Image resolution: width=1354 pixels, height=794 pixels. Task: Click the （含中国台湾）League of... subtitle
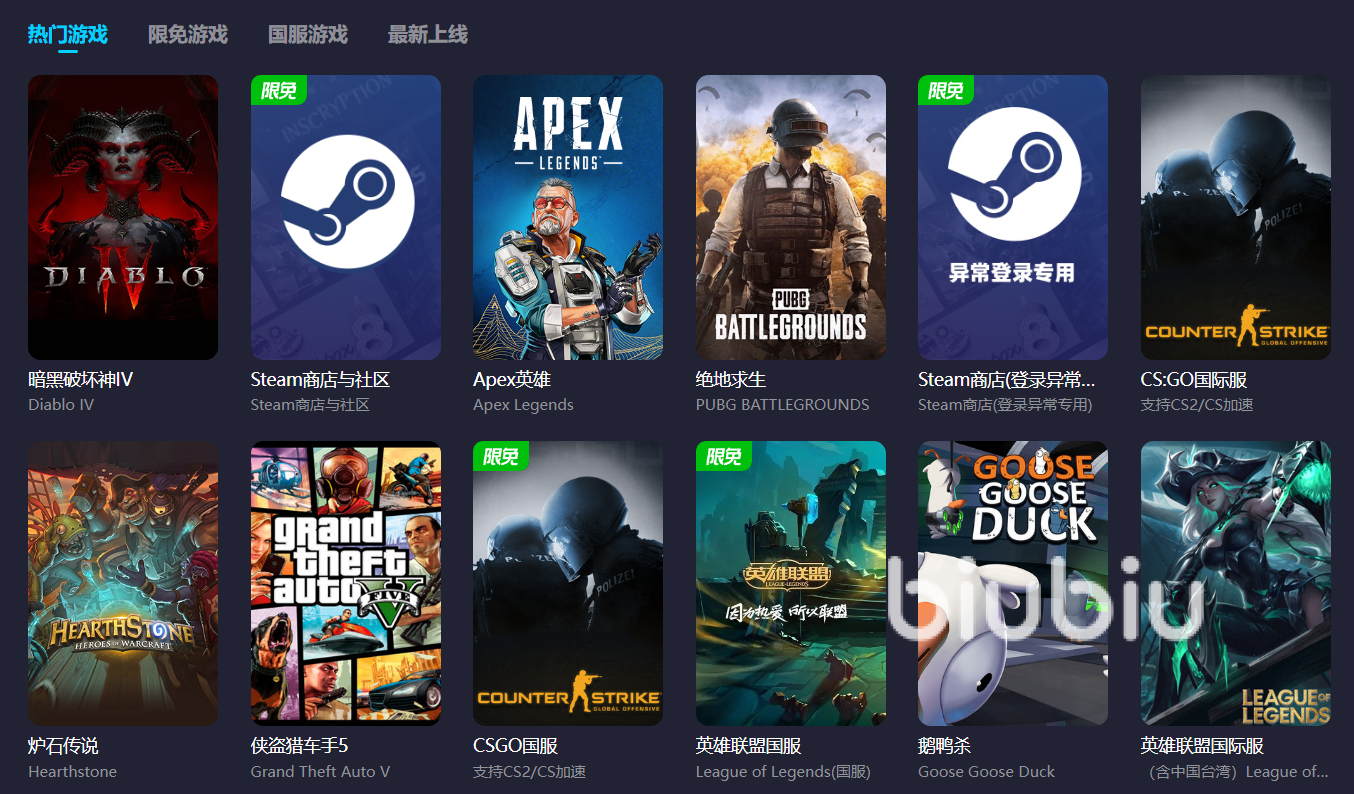(1235, 771)
